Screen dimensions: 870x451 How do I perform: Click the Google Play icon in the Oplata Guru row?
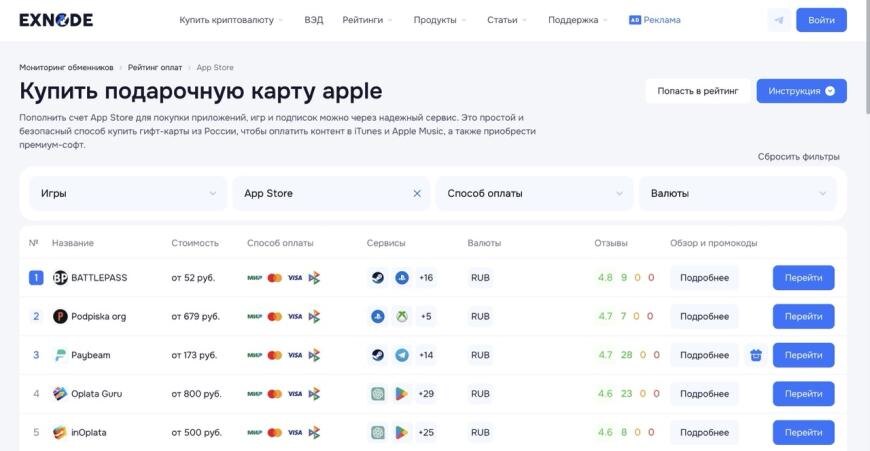(402, 394)
